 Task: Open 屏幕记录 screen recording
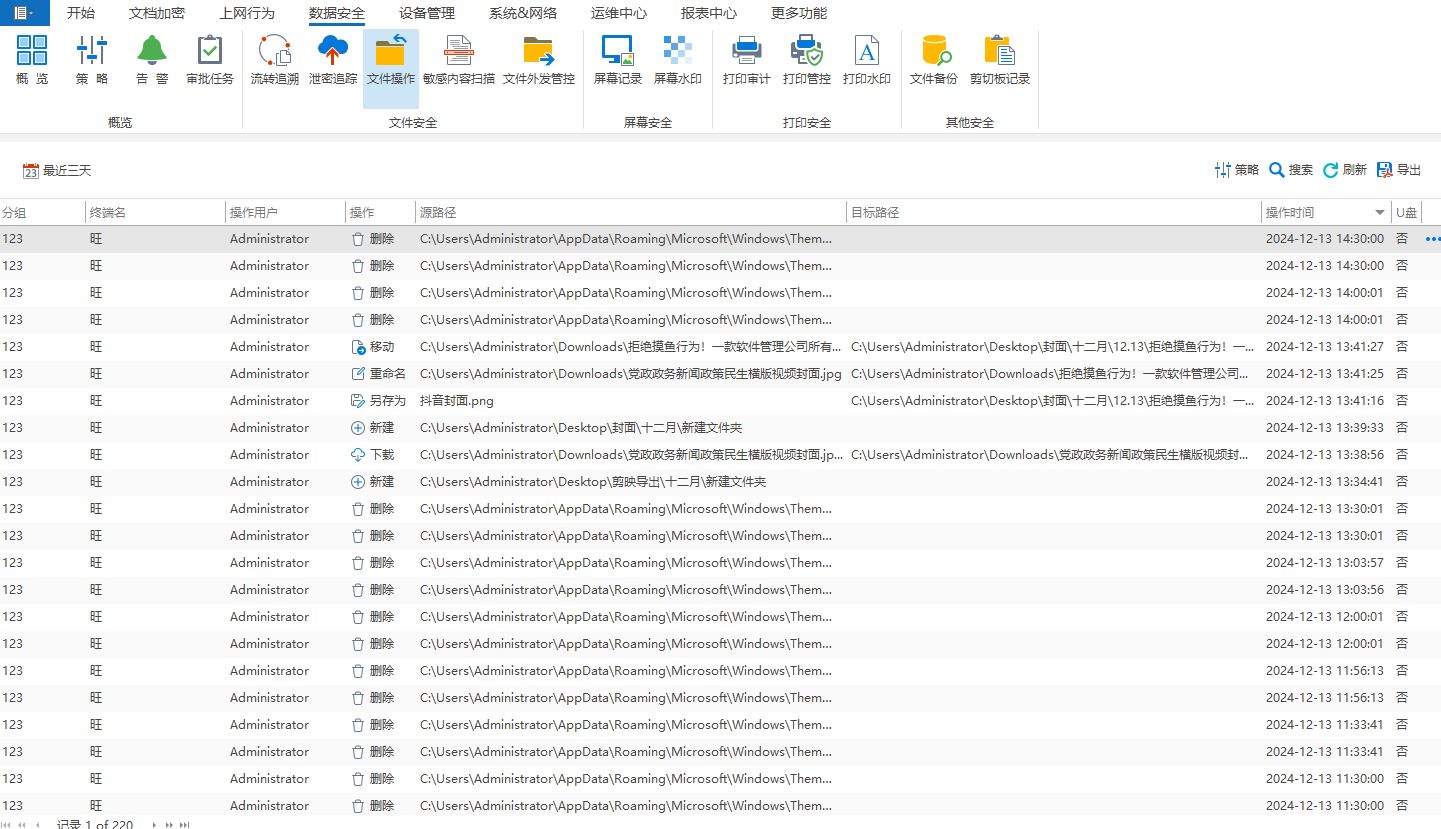617,60
